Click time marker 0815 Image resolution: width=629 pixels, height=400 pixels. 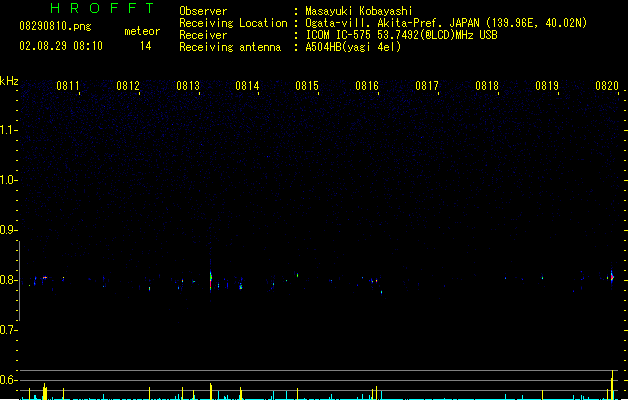pos(307,86)
